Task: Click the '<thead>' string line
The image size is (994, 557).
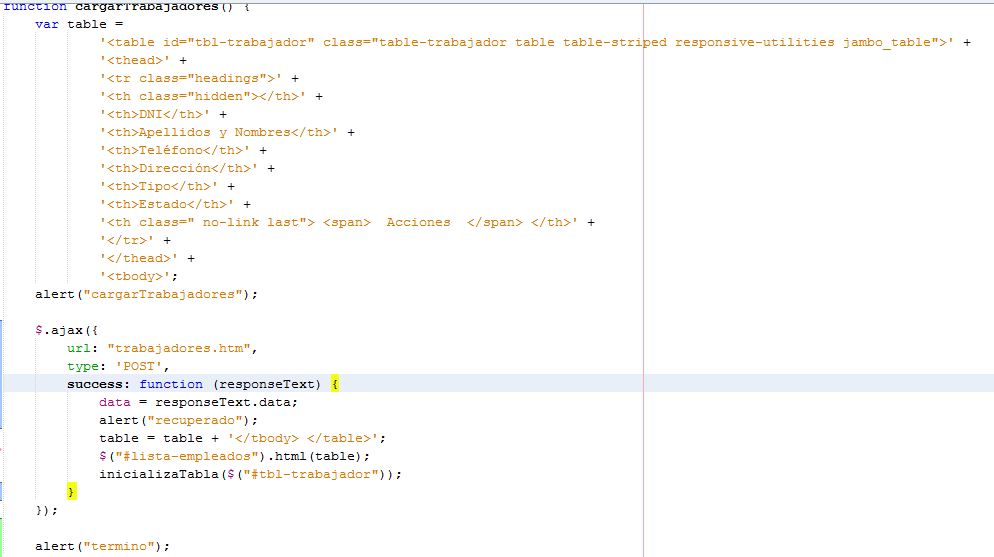Action: (x=143, y=60)
